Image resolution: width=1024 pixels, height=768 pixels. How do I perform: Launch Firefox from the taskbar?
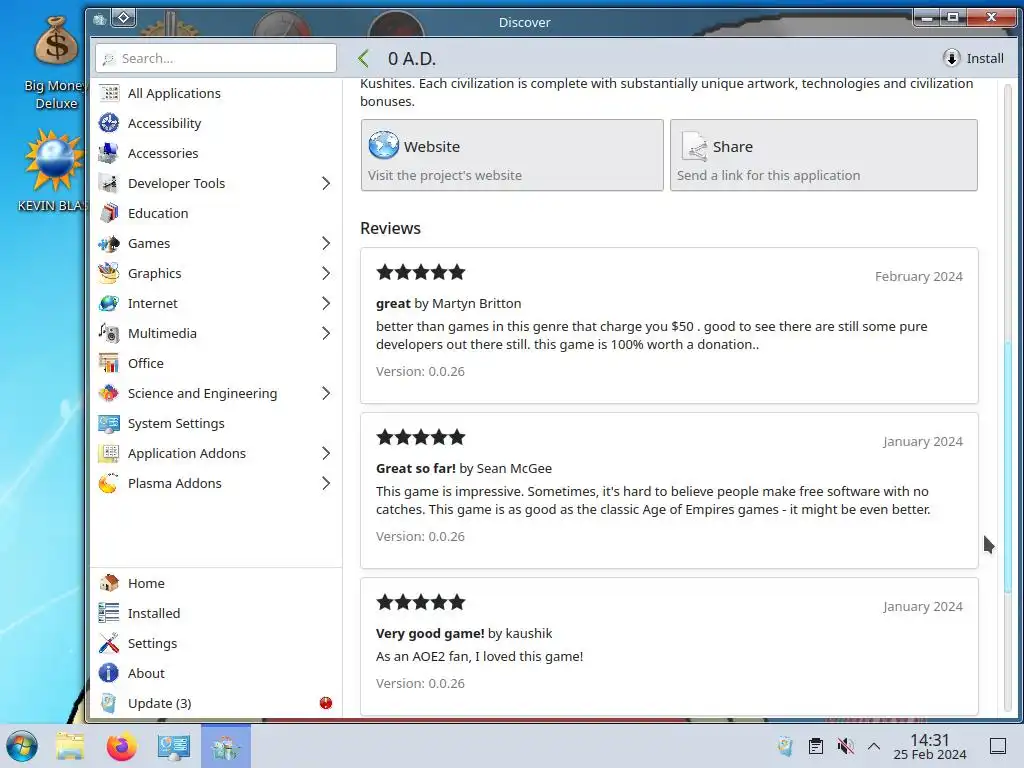pyautogui.click(x=121, y=746)
